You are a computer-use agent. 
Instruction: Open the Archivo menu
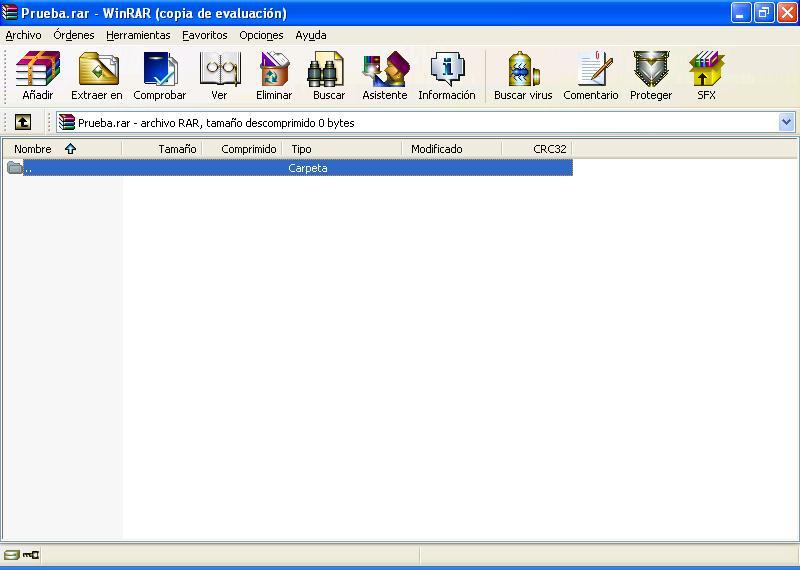[x=23, y=35]
